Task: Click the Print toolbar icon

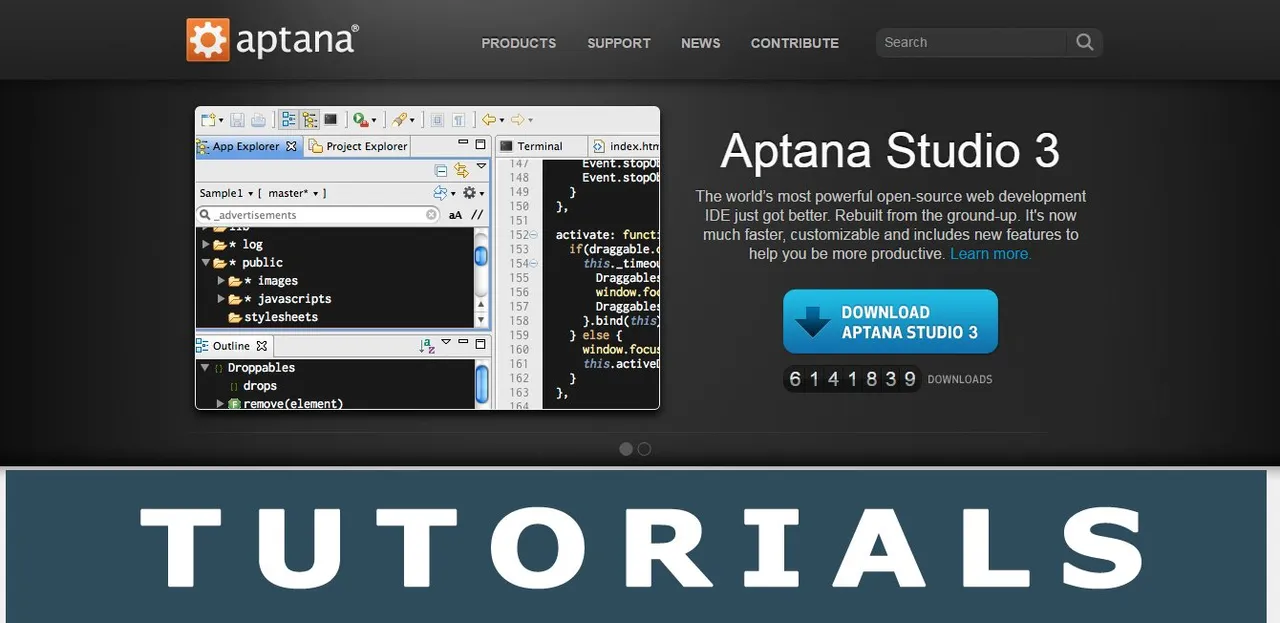Action: [258, 120]
